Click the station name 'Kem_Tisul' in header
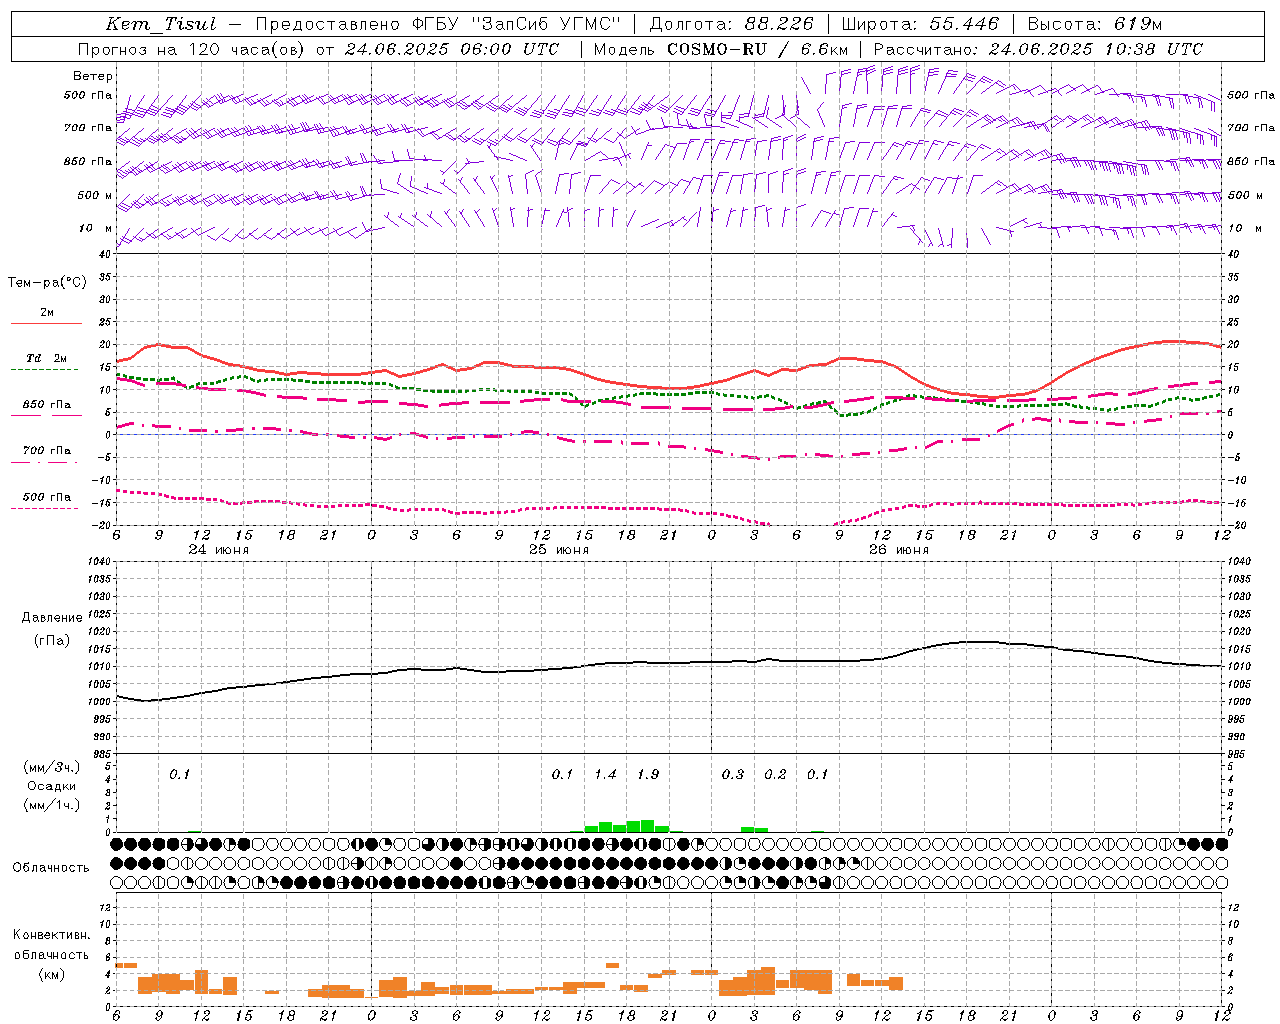Screen dimensions: 1280x1024 (x=161, y=24)
